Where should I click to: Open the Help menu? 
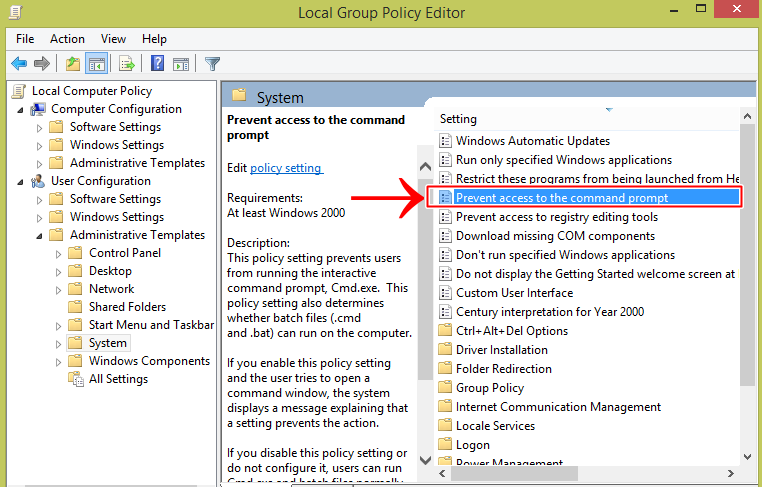[x=154, y=39]
